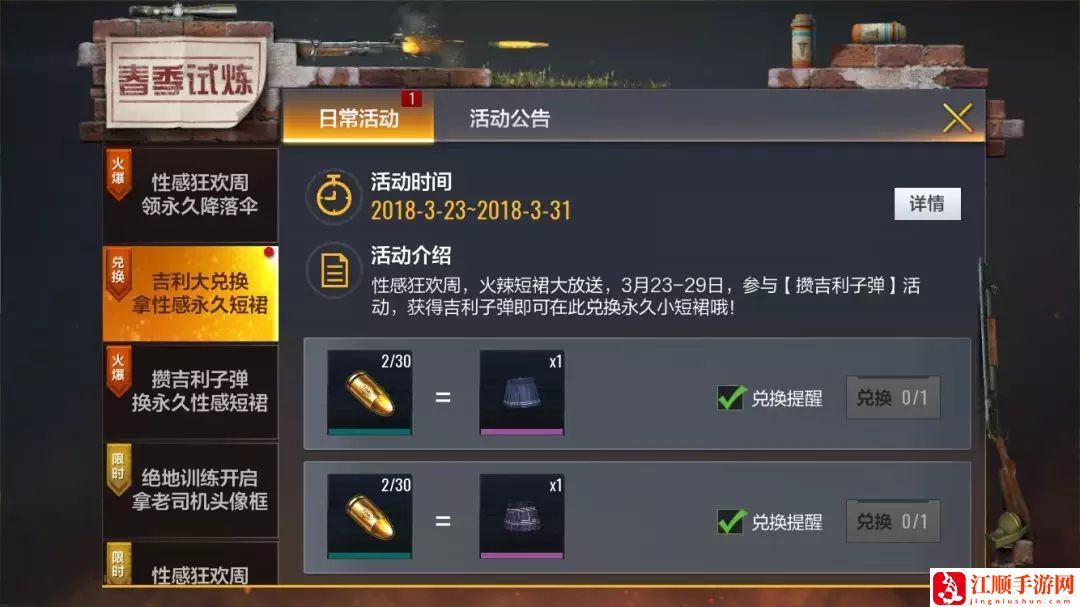The image size is (1080, 607).
Task: Click the document activity introduction icon
Action: [x=334, y=270]
